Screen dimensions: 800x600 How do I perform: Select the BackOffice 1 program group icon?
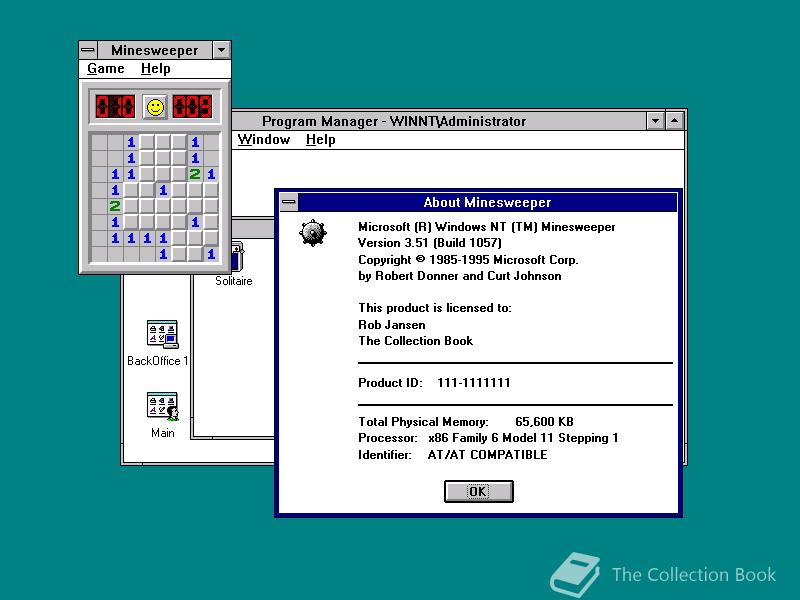(x=161, y=343)
